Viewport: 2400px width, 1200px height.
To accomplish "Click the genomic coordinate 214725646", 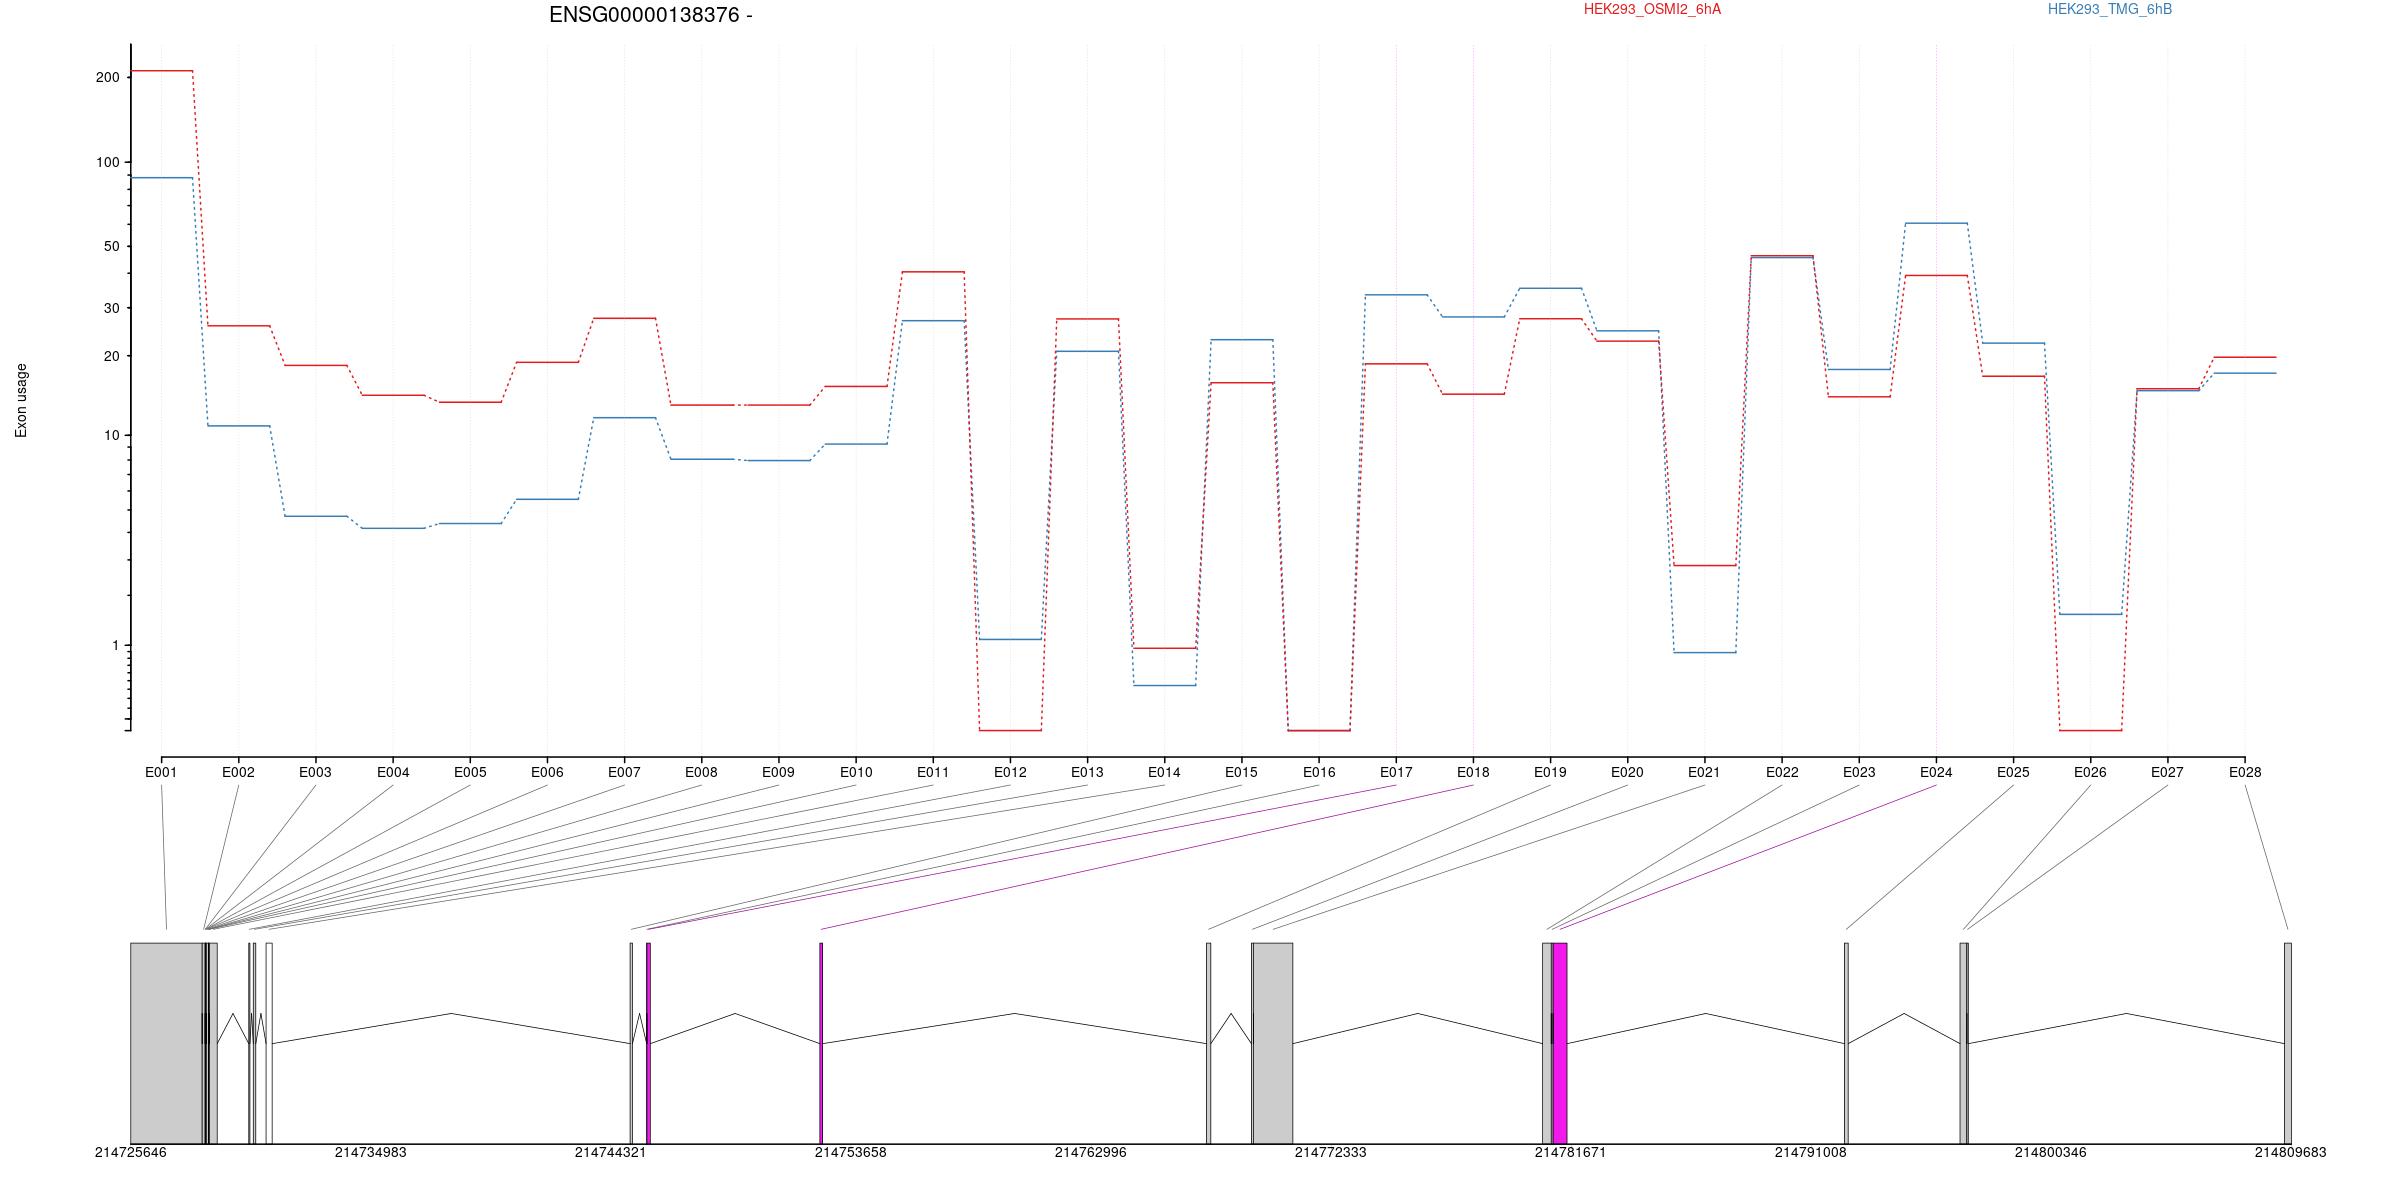I will [x=131, y=1152].
